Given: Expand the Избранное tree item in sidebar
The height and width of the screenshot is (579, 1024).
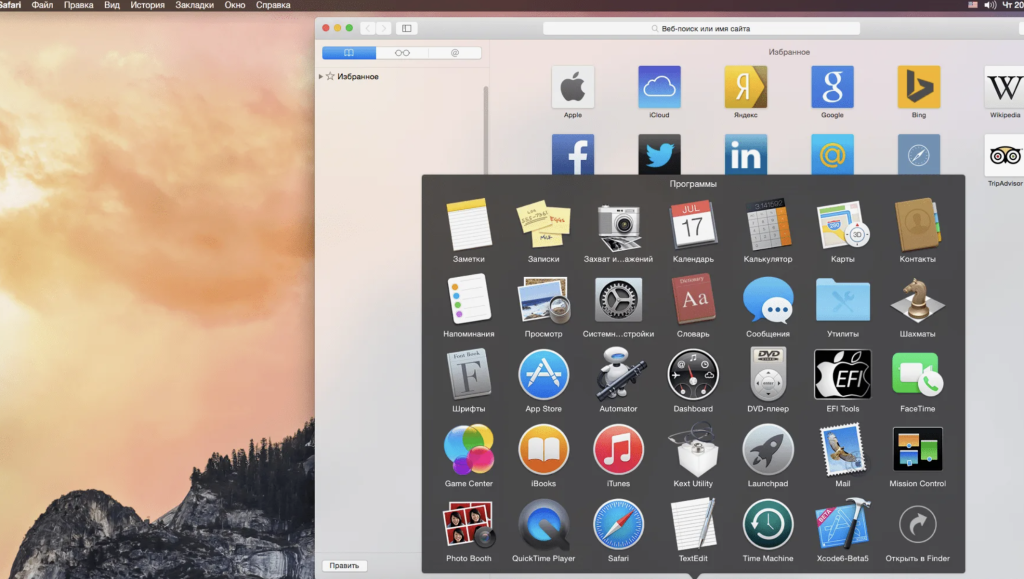Looking at the screenshot, I should click(321, 76).
